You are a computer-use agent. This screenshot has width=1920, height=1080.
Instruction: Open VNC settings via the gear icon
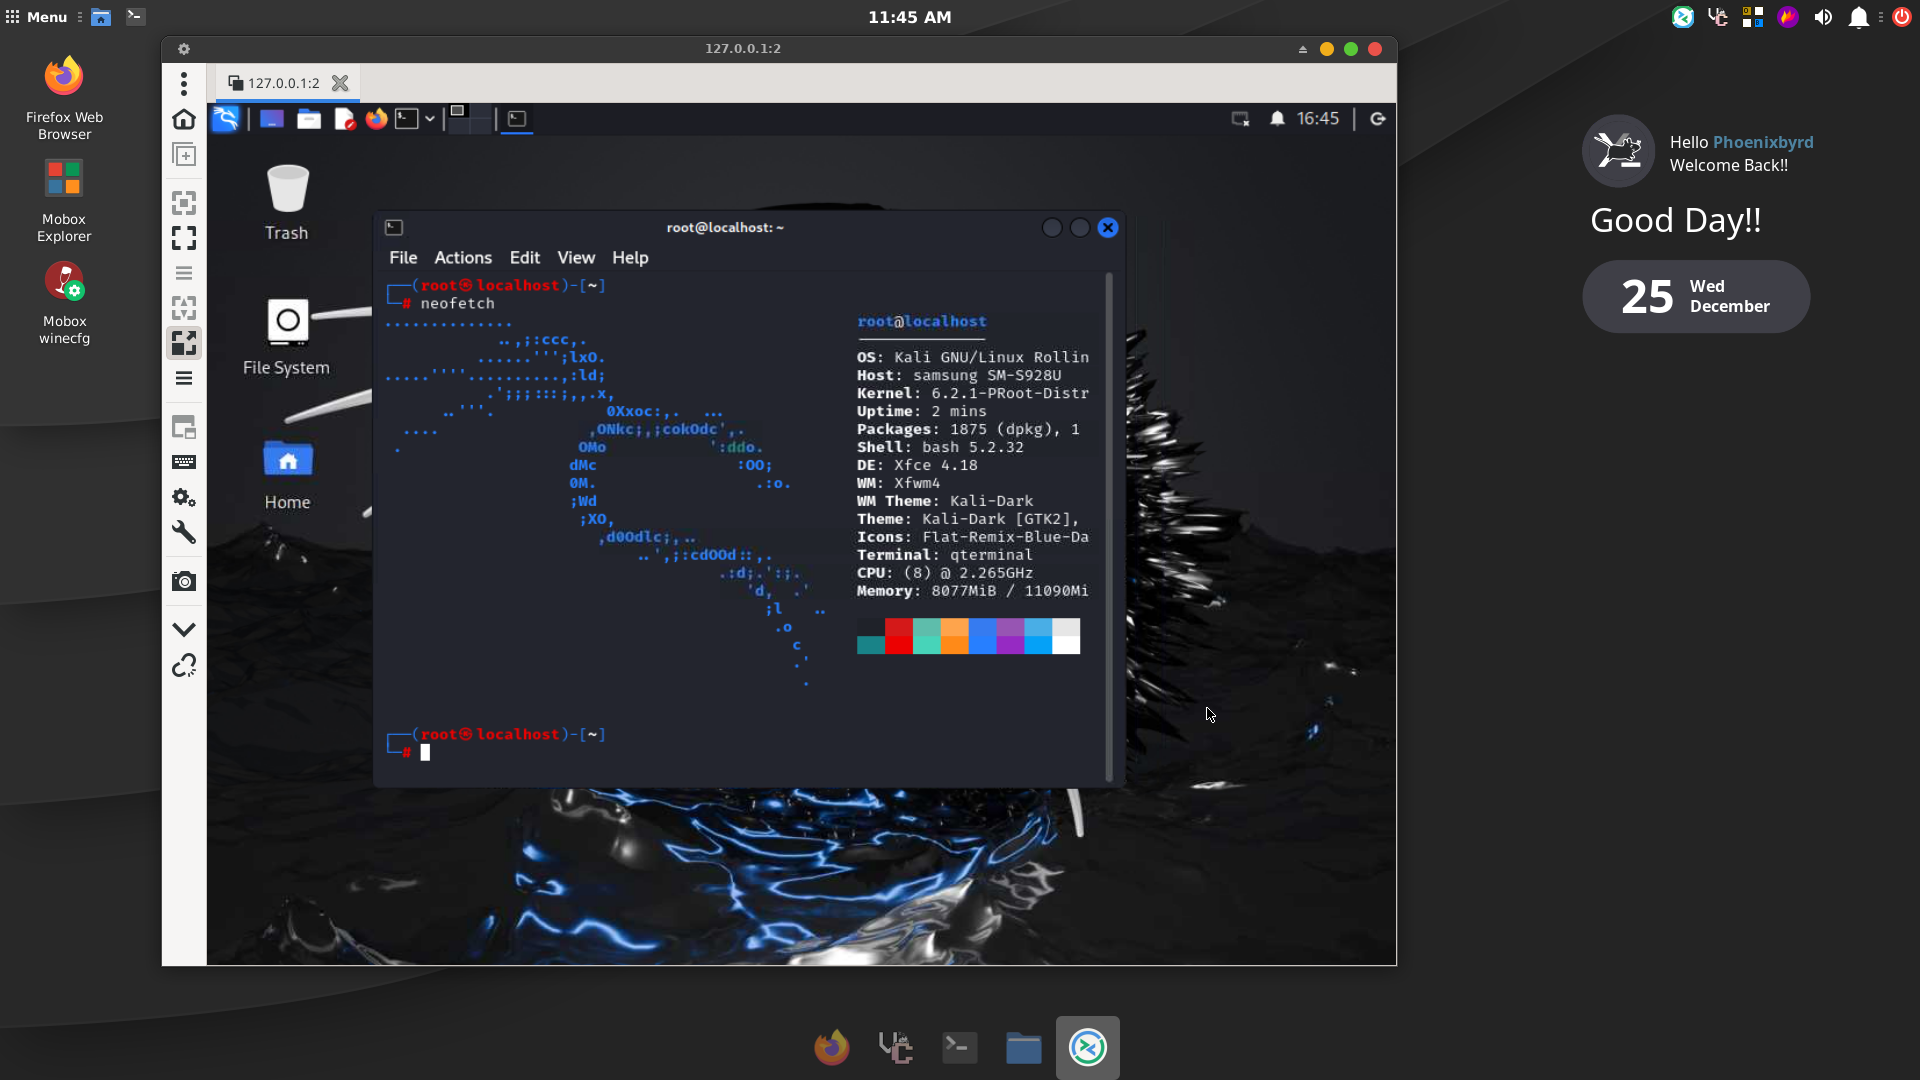coord(184,497)
